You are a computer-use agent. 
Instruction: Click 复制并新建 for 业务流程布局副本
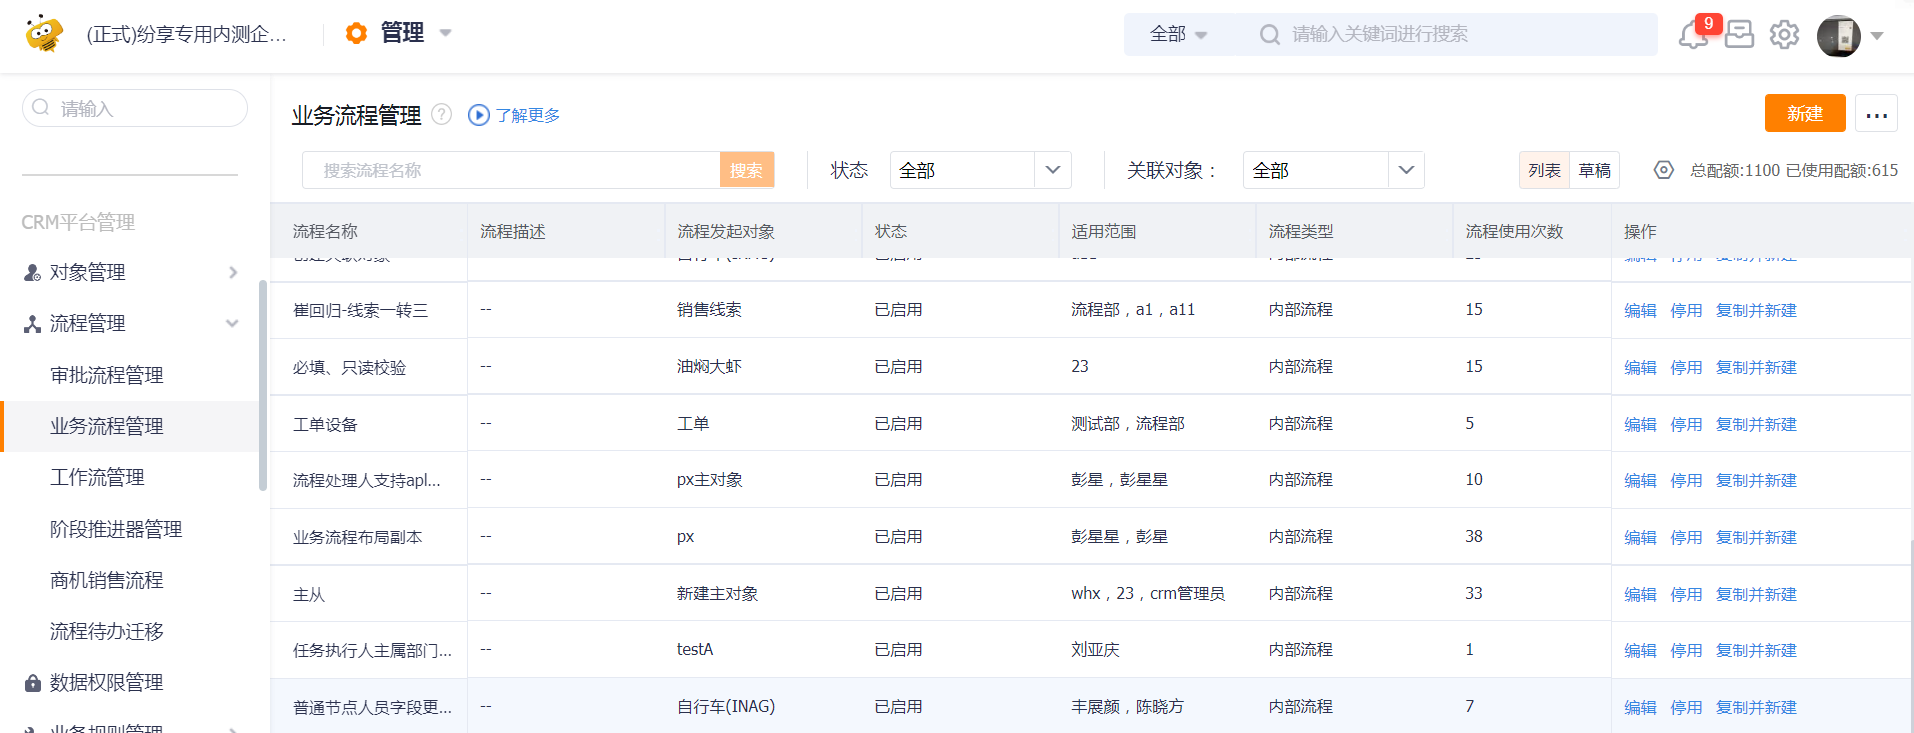point(1756,537)
